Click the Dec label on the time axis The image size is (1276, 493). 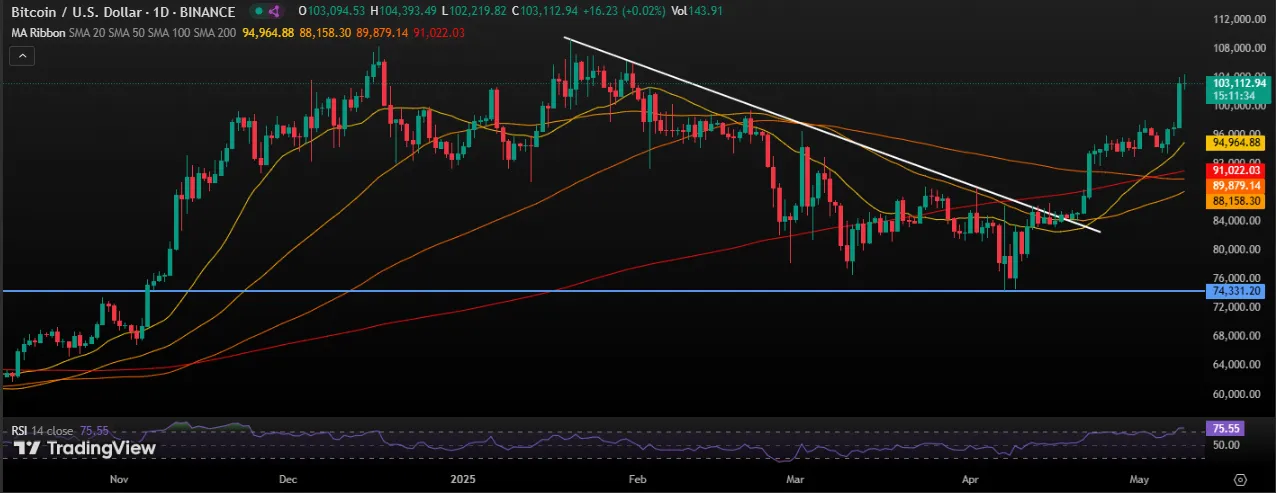tap(289, 480)
